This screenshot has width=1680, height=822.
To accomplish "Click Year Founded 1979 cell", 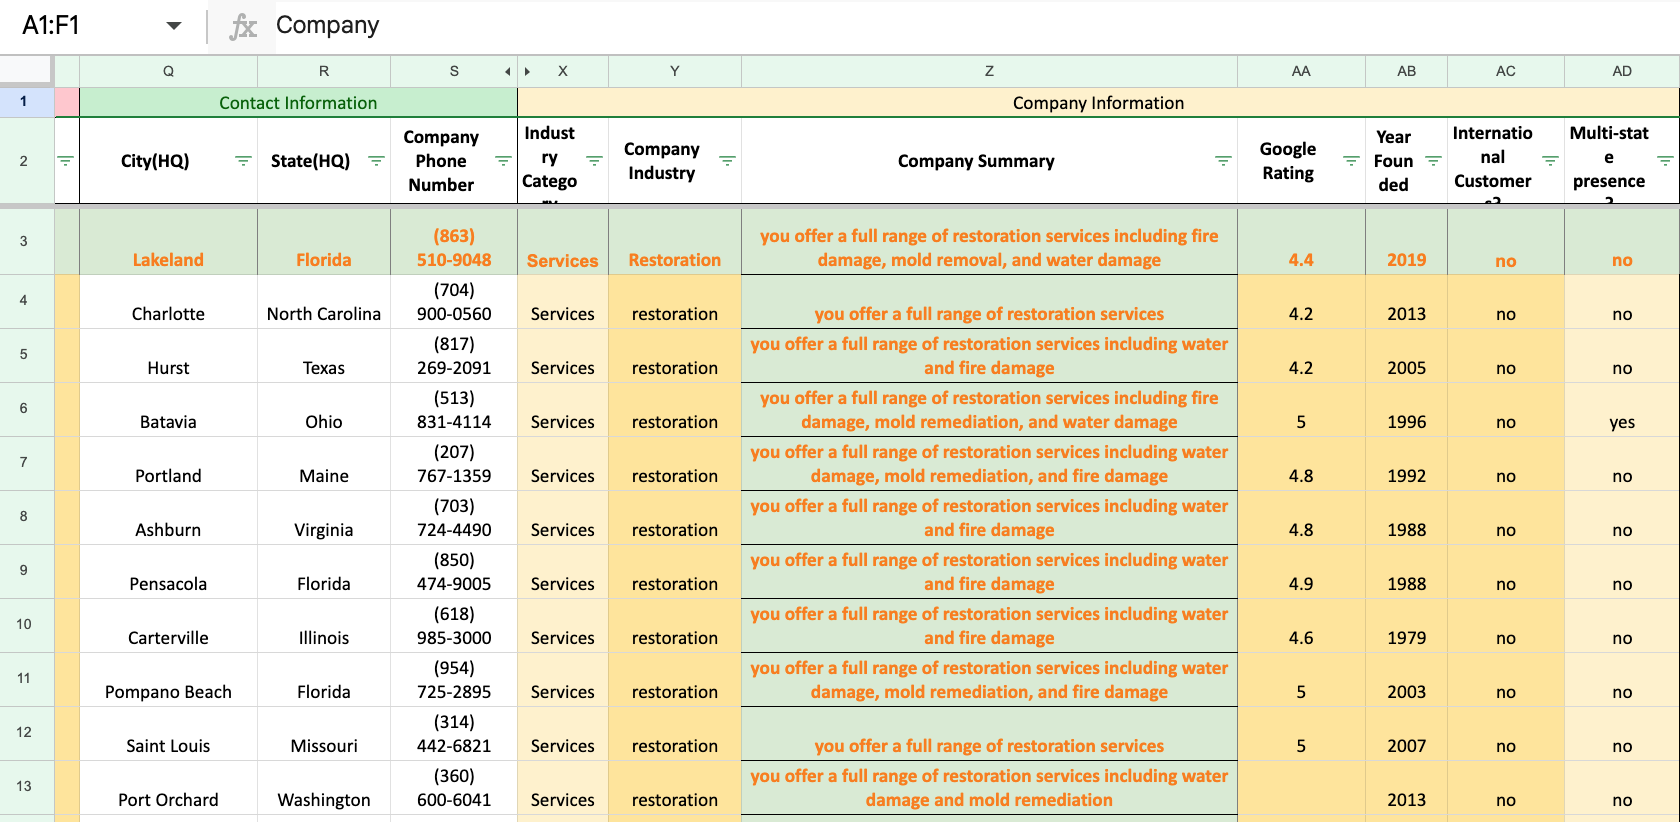I will tap(1406, 626).
